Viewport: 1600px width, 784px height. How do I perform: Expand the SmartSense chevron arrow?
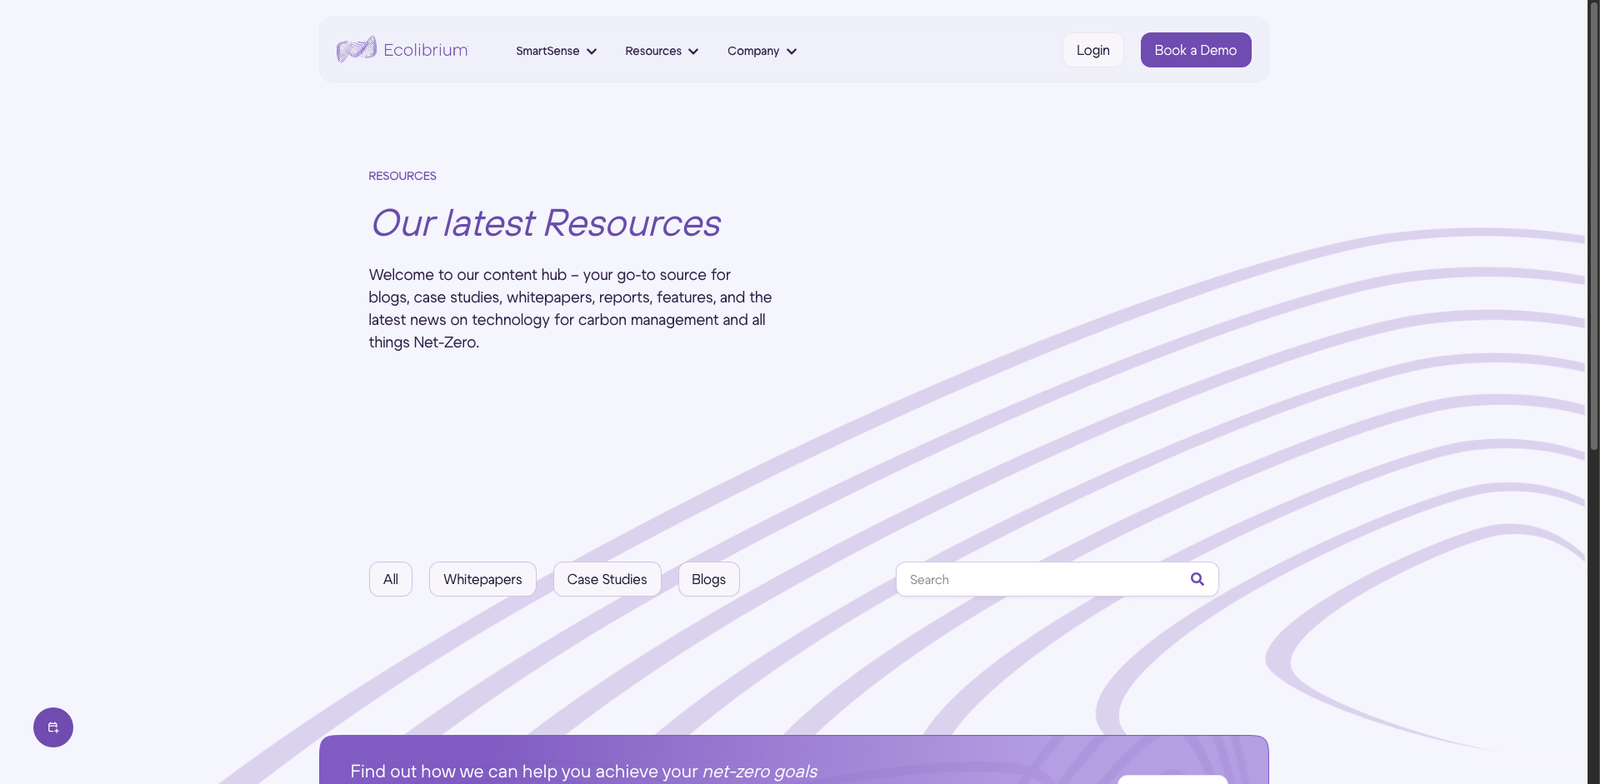click(x=592, y=51)
